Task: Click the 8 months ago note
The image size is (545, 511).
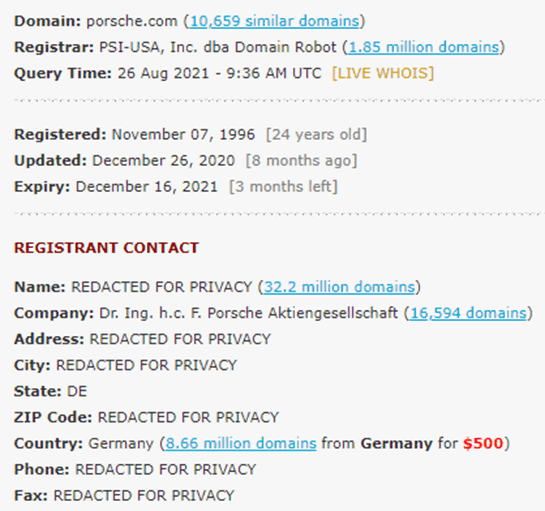Action: (x=301, y=161)
